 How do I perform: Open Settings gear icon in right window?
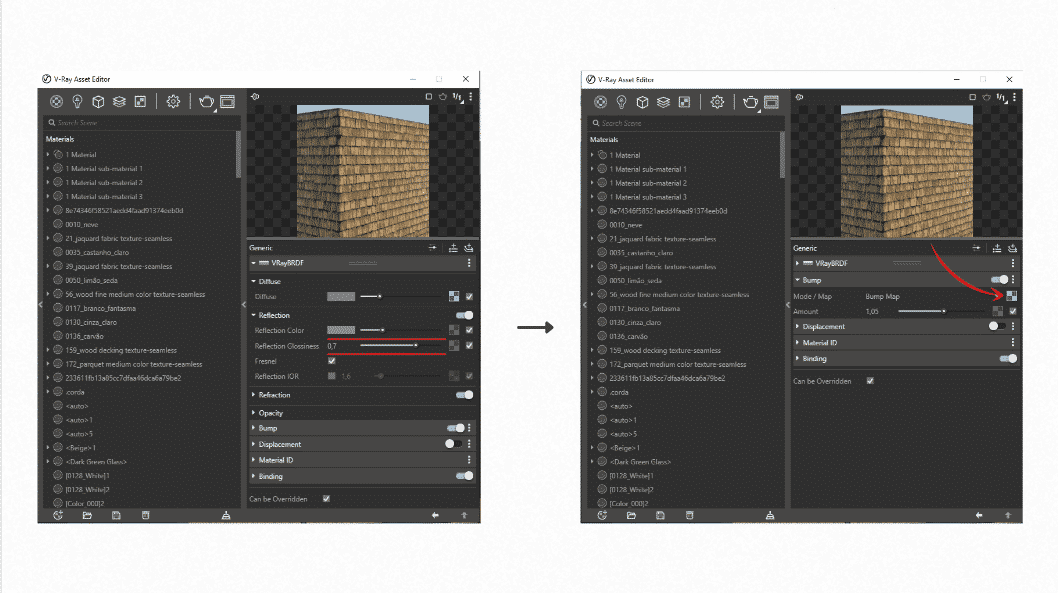pos(717,102)
